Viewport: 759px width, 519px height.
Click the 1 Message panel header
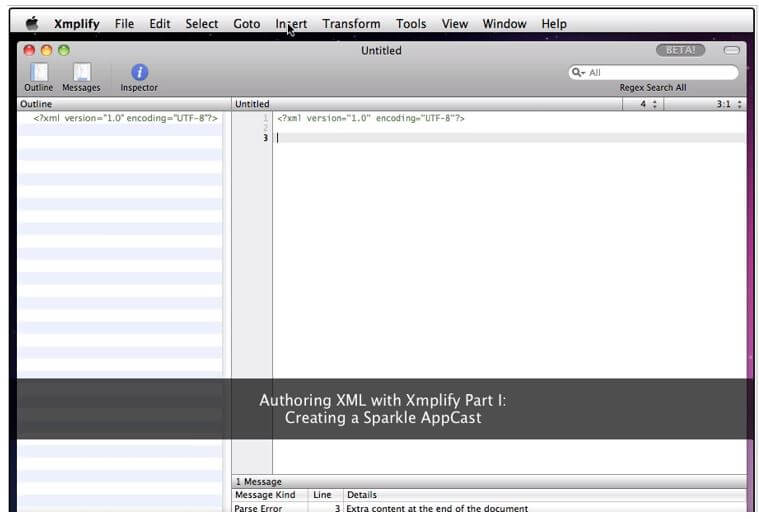pyautogui.click(x=489, y=481)
